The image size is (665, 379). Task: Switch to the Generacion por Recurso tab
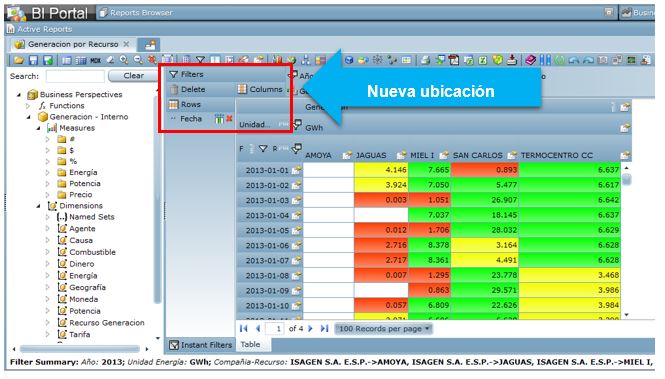click(x=73, y=44)
